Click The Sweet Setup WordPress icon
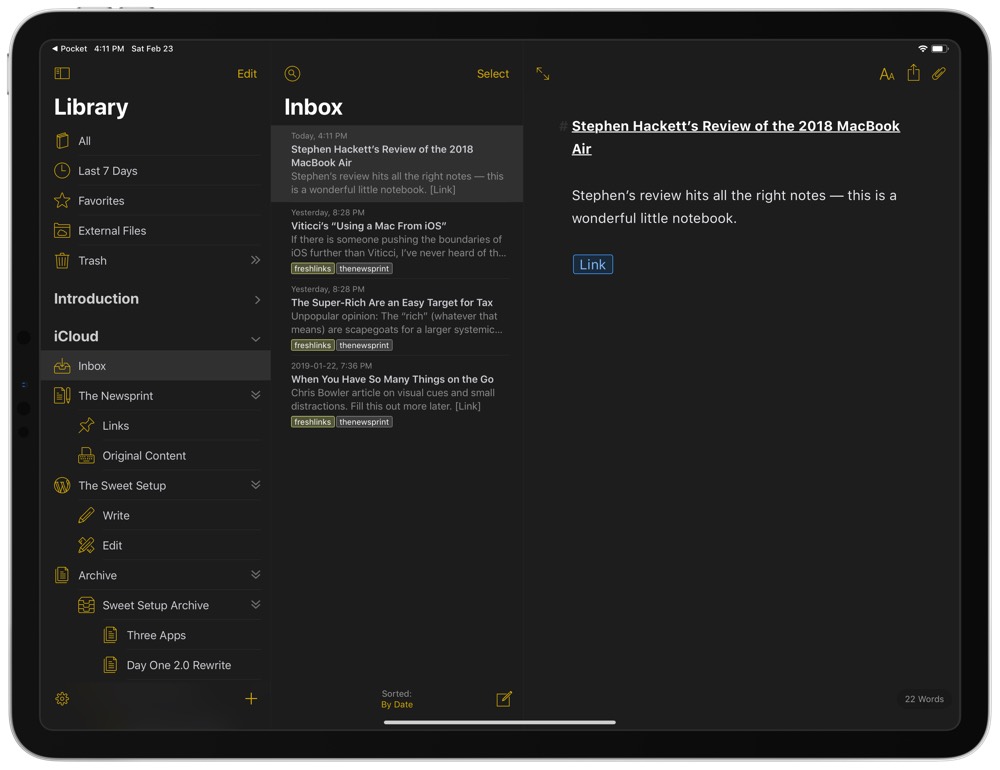 point(62,485)
